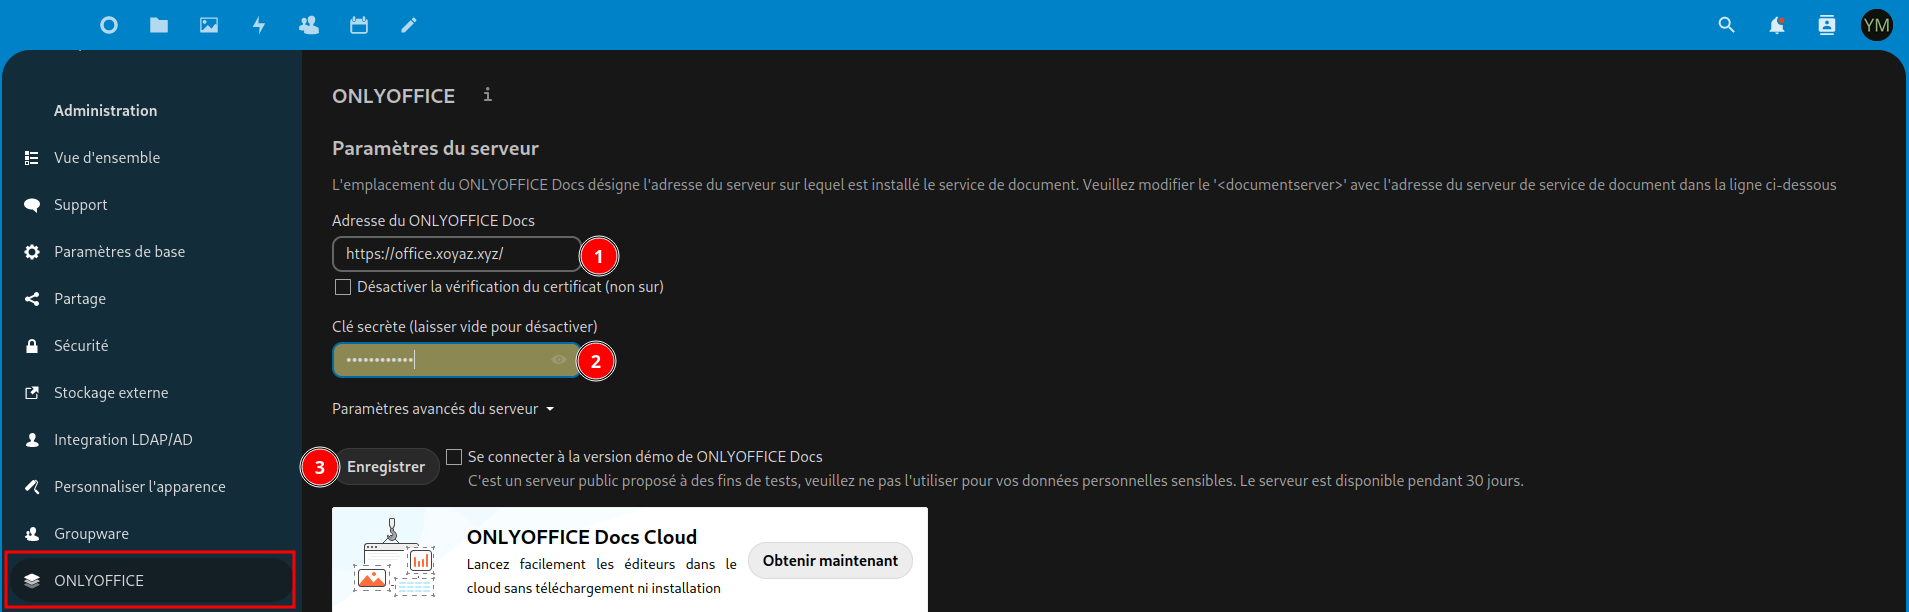This screenshot has height=612, width=1909.
Task: Open the notifications bell
Action: coord(1776,25)
